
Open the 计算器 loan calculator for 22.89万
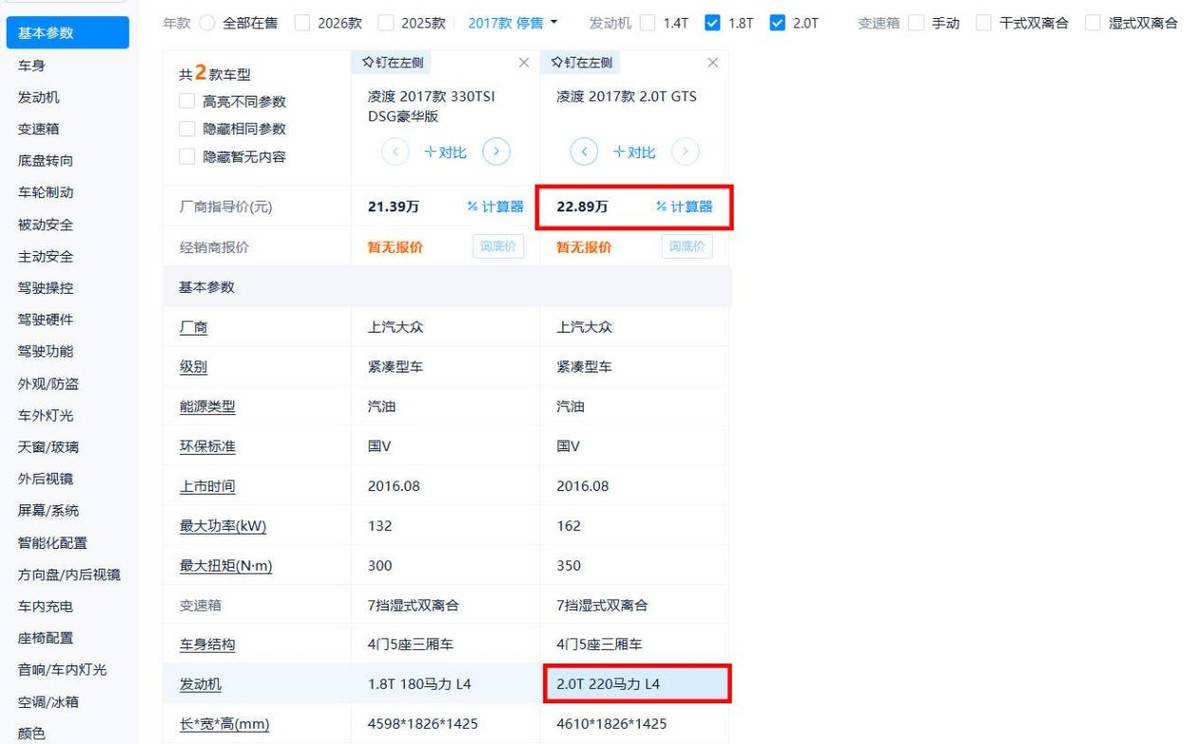pos(686,206)
